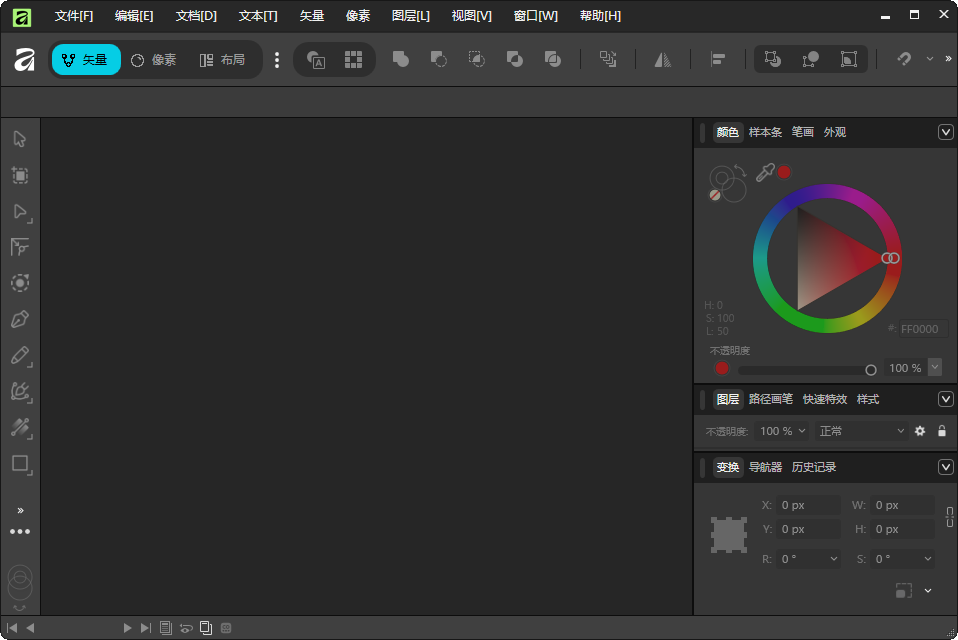
Task: Go to first page in status bar
Action: [x=12, y=628]
